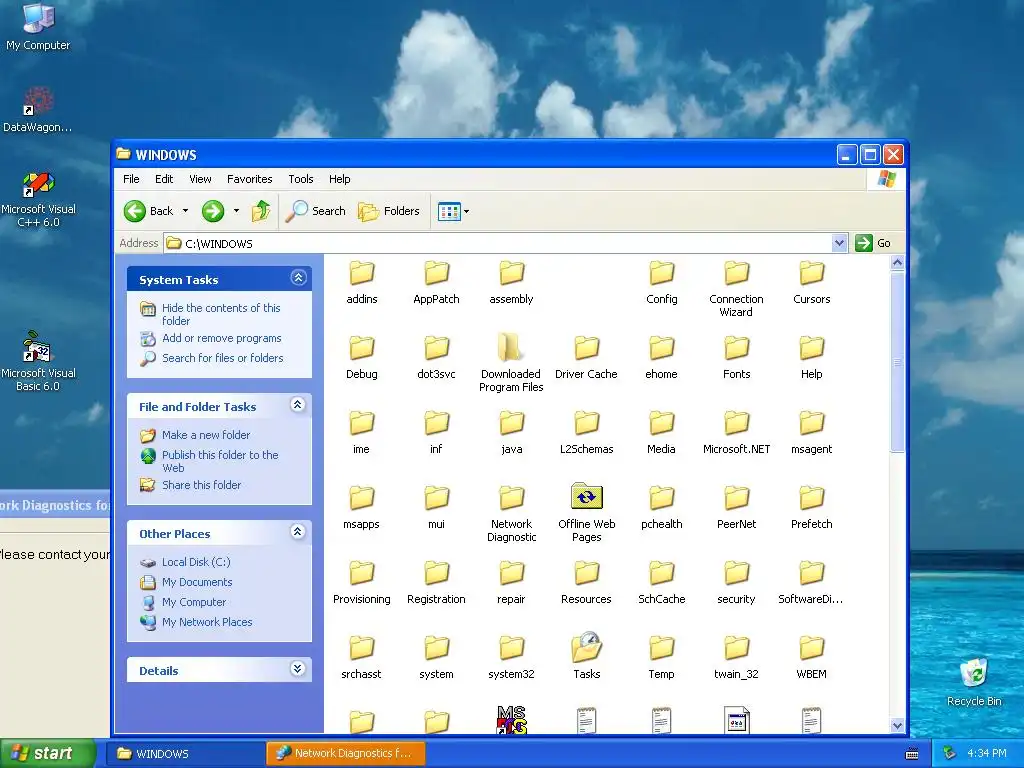Select the addins folder icon

tap(362, 273)
